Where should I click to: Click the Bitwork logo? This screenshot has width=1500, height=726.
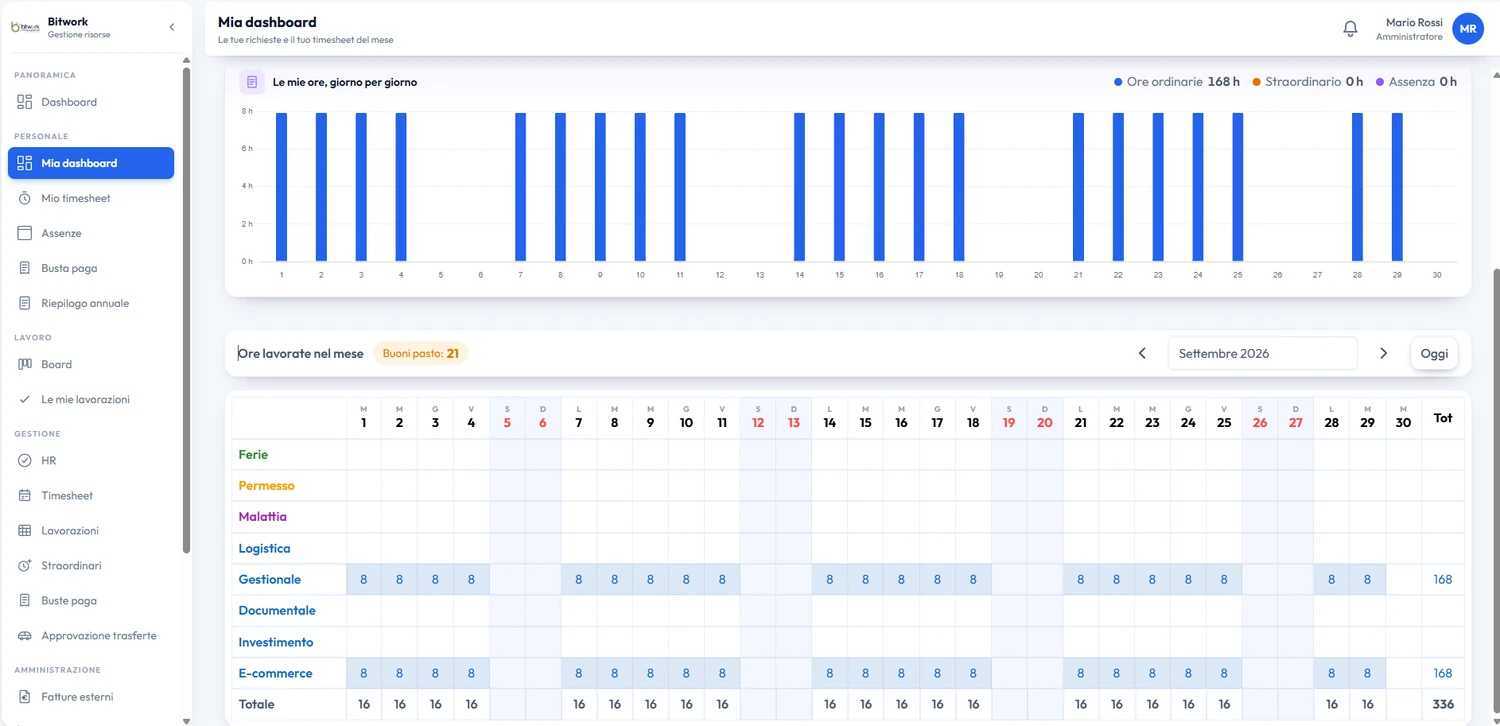[25, 27]
